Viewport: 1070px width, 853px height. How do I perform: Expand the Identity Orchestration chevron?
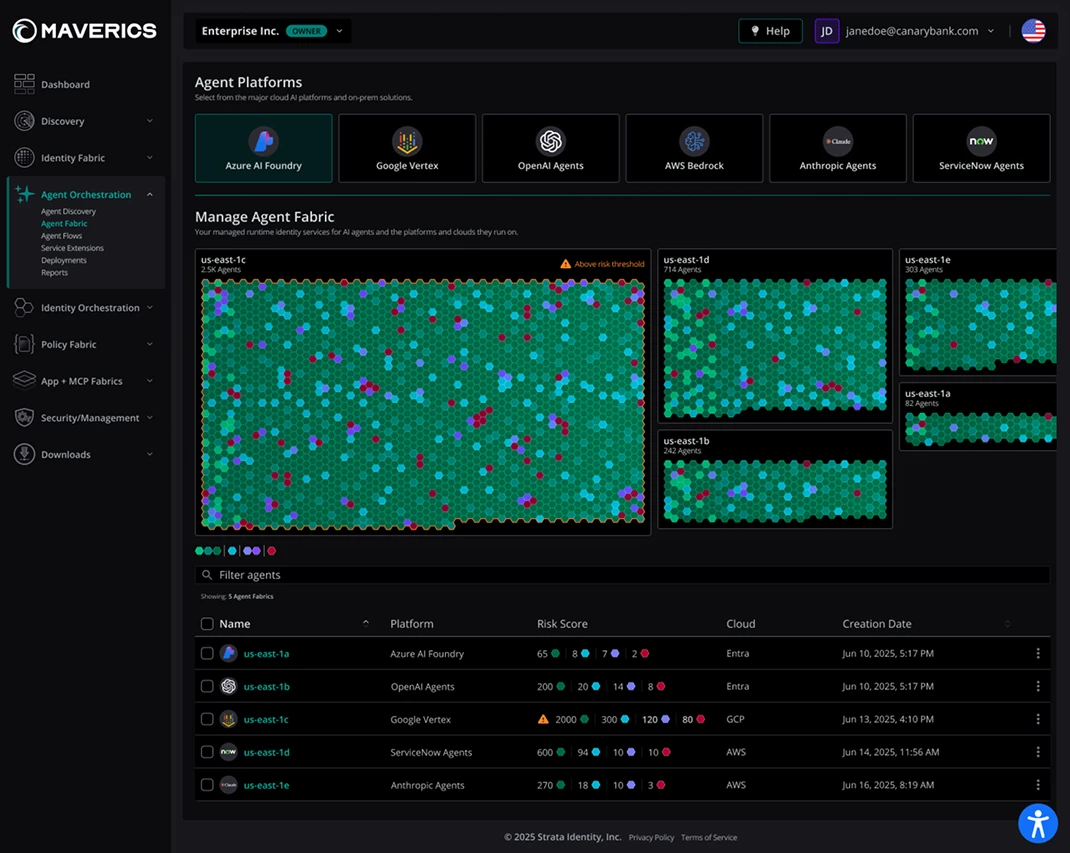click(x=149, y=308)
